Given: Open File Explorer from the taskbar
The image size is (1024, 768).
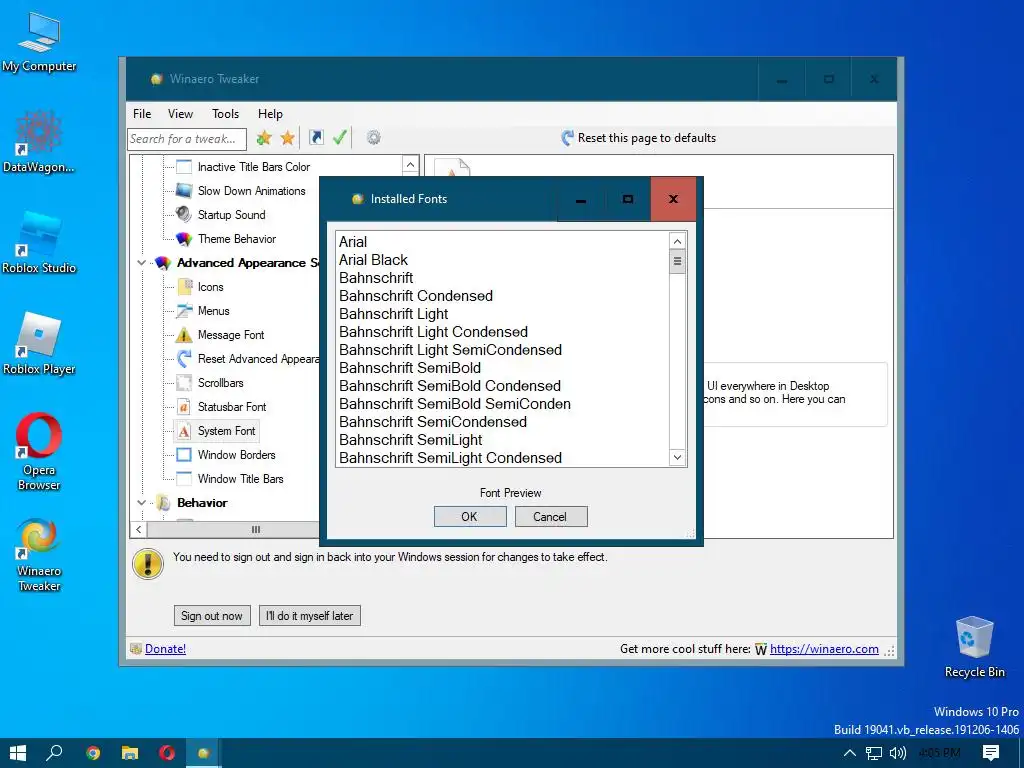Looking at the screenshot, I should click(x=130, y=753).
